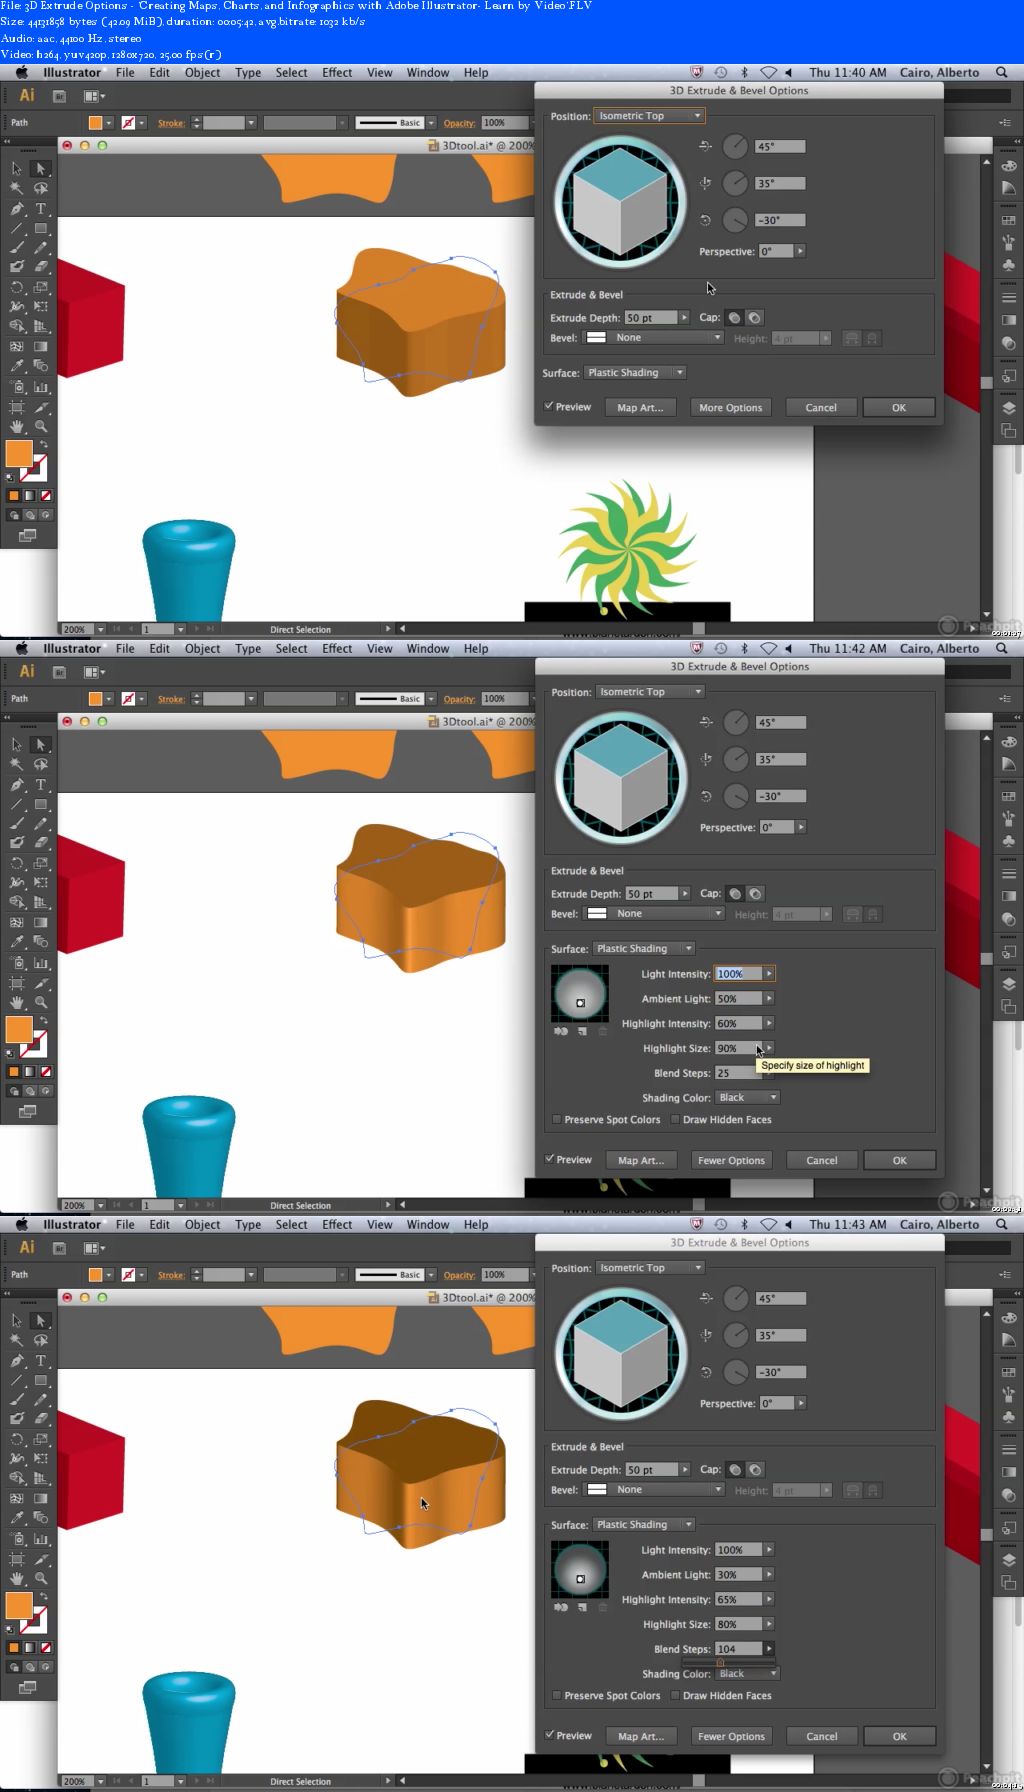1024x1792 pixels.
Task: Select the Hand tool in the 11:42 AM frame
Action: (x=17, y=1002)
